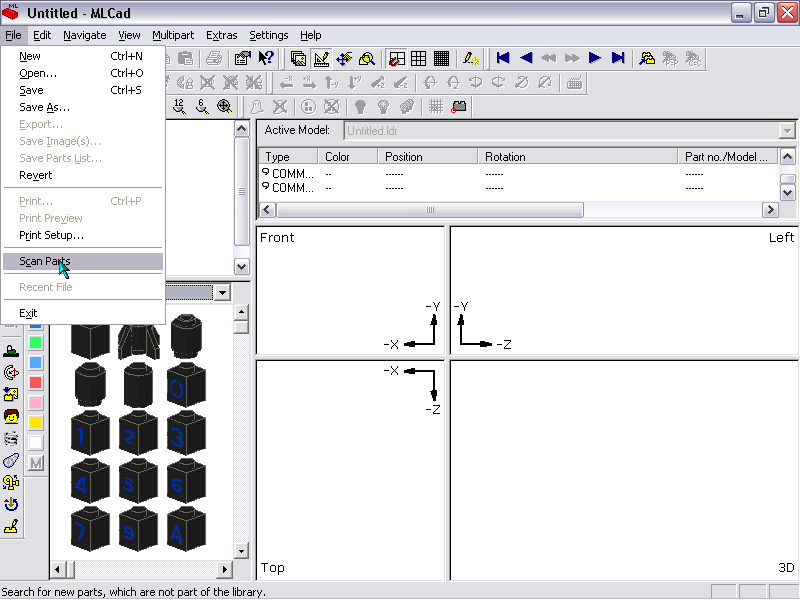Pick the white color swatch
The image size is (800, 600).
click(35, 443)
